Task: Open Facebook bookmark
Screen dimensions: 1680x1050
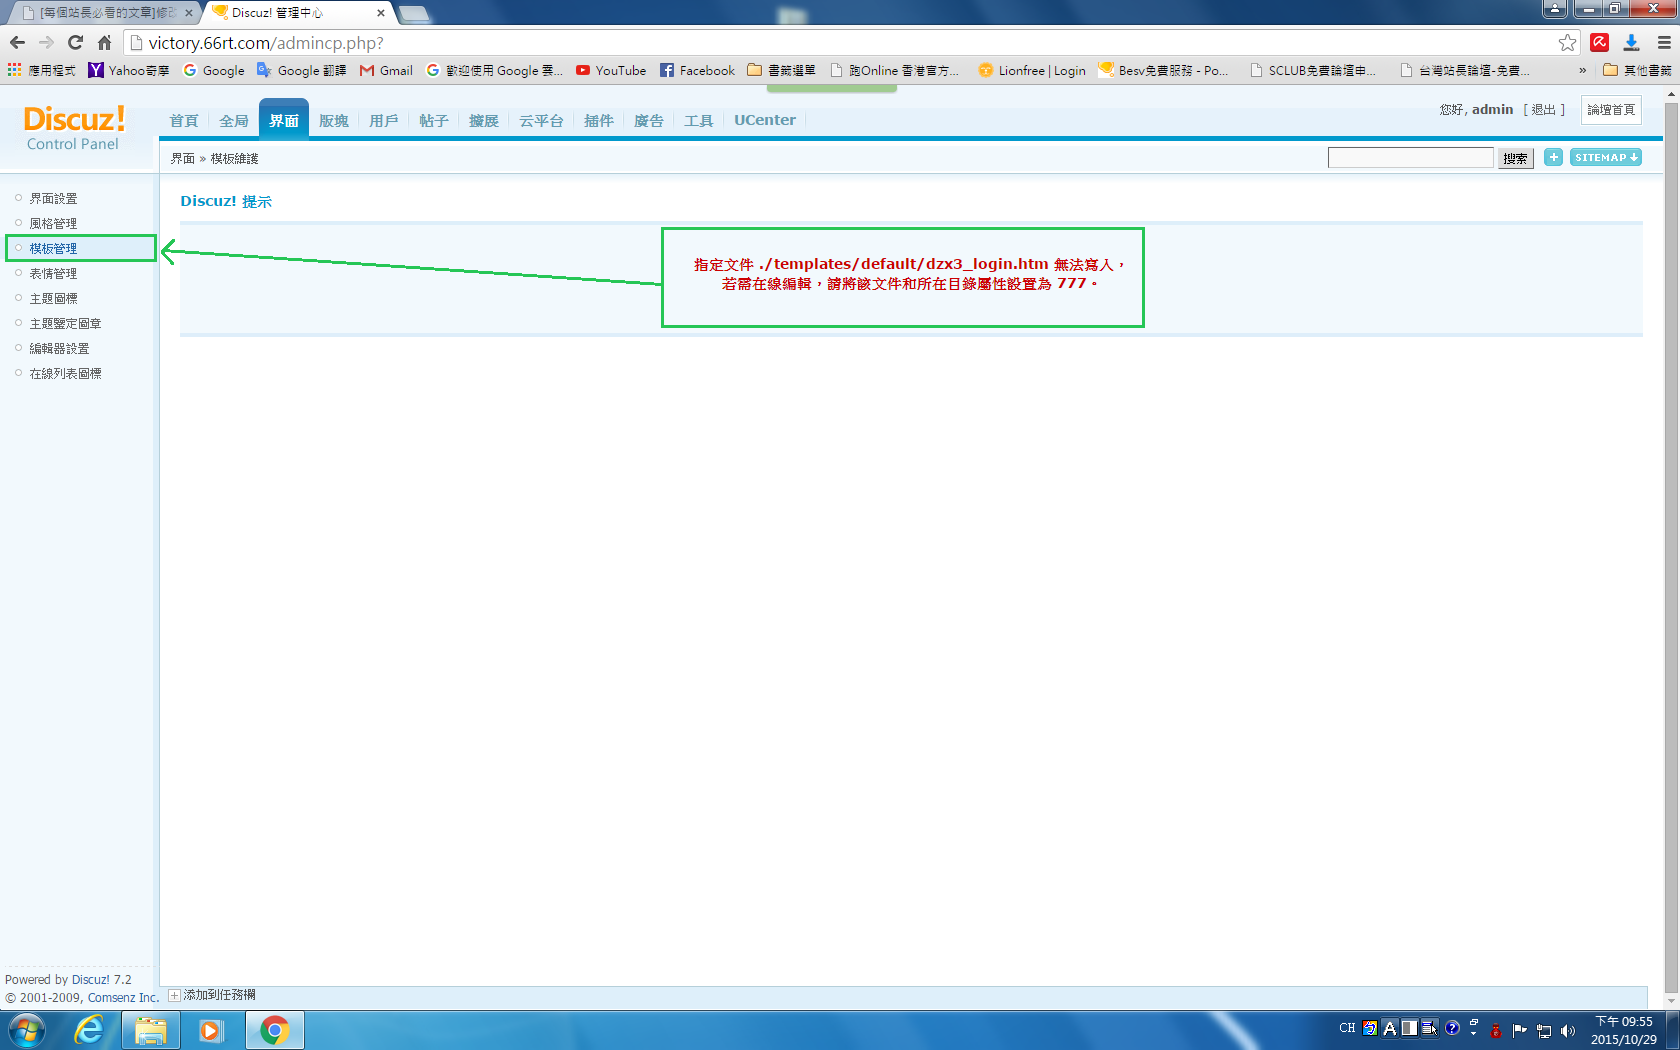Action: coord(697,70)
